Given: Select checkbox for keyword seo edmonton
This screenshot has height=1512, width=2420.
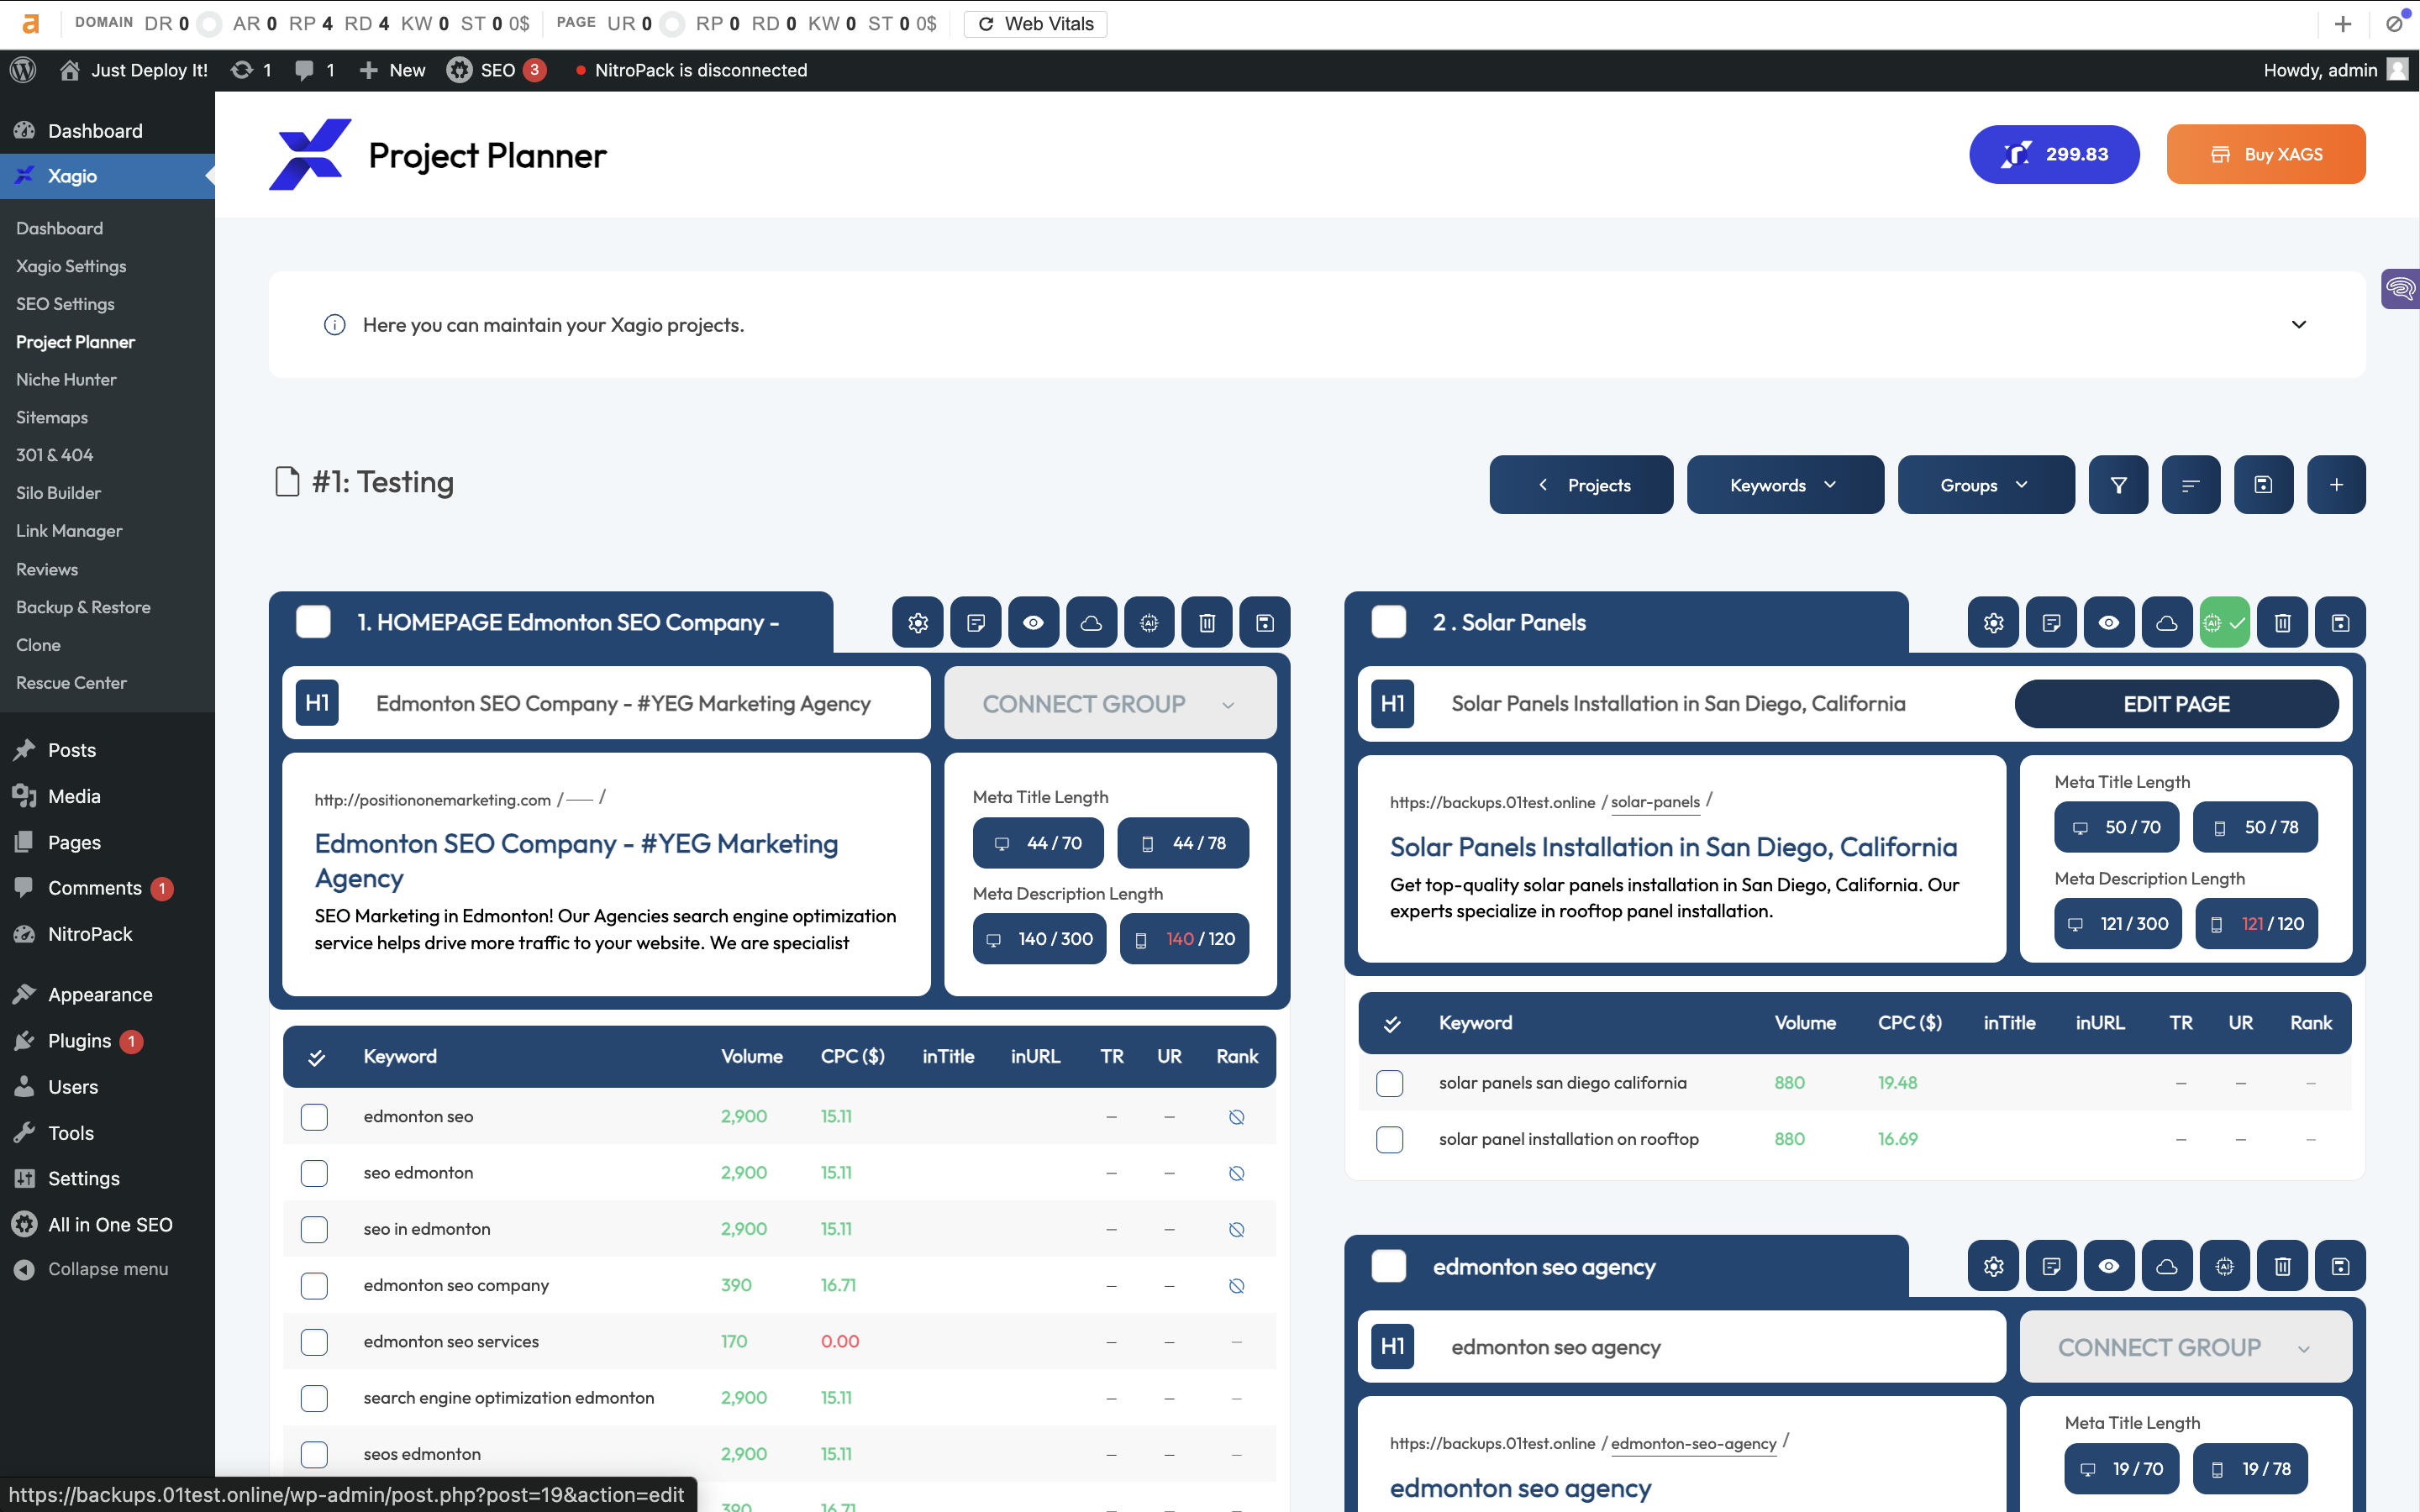Looking at the screenshot, I should 314,1173.
